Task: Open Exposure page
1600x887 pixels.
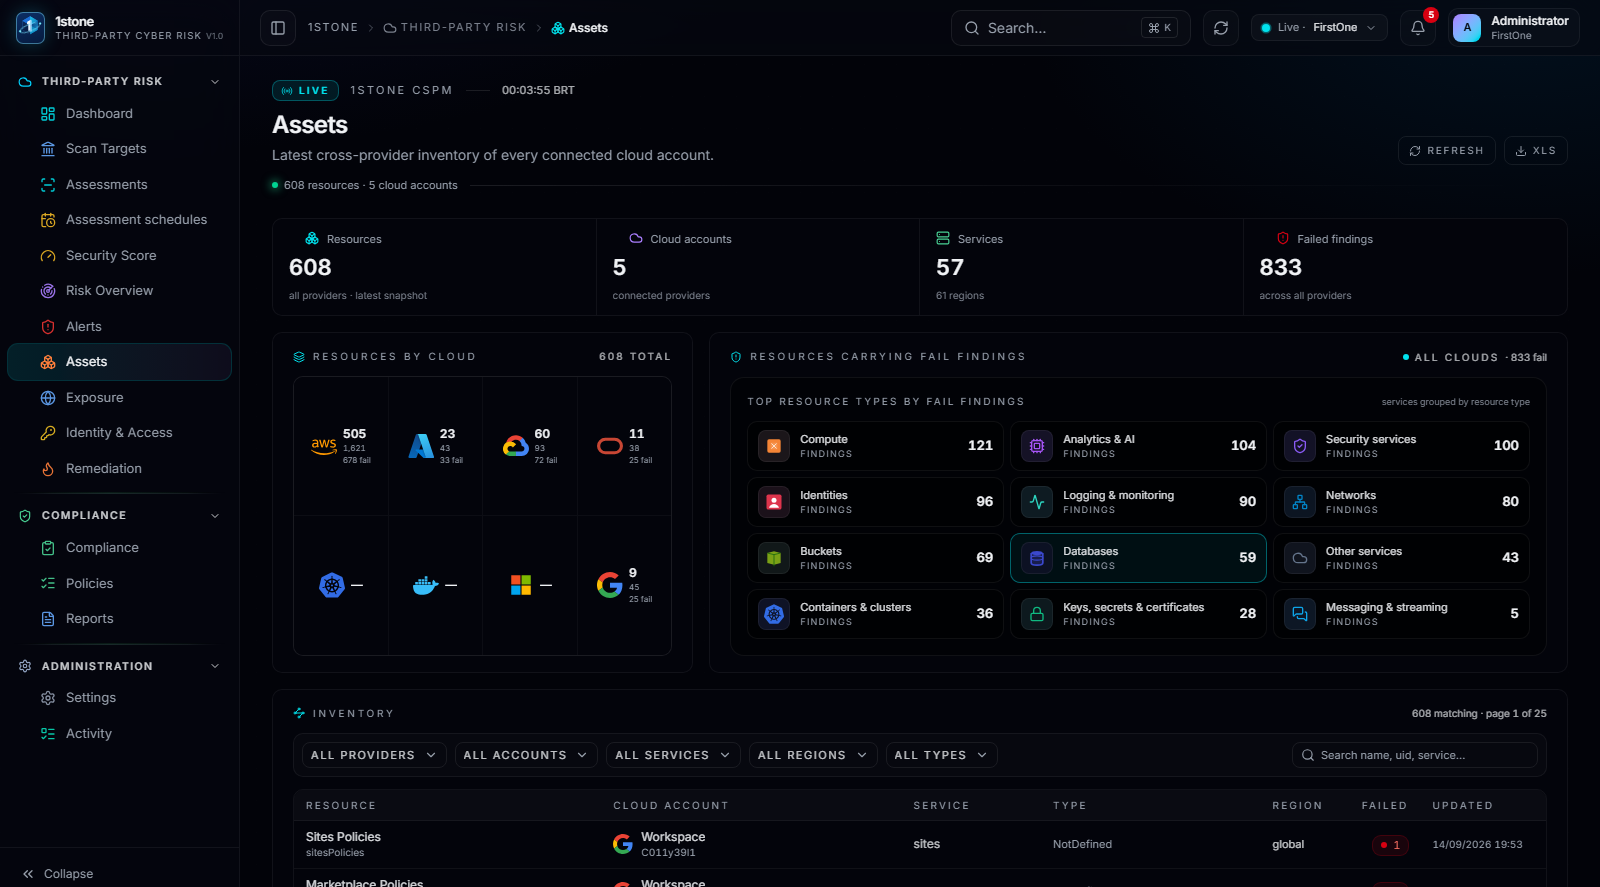Action: tap(120, 398)
